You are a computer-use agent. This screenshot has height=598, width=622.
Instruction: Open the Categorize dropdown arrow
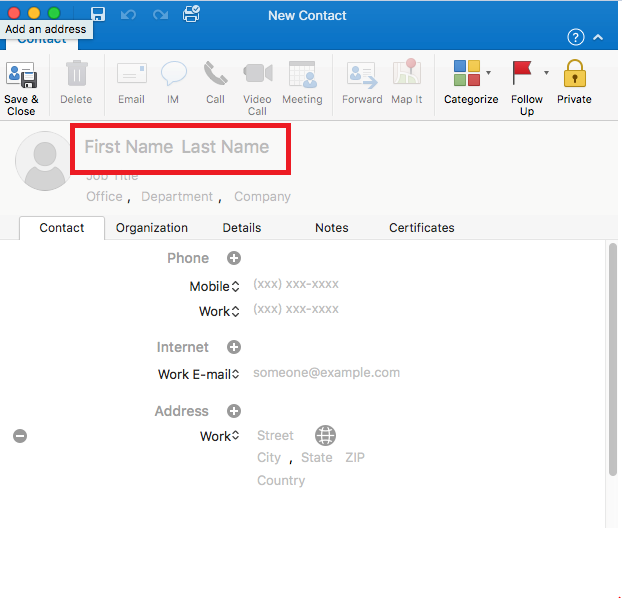[489, 73]
